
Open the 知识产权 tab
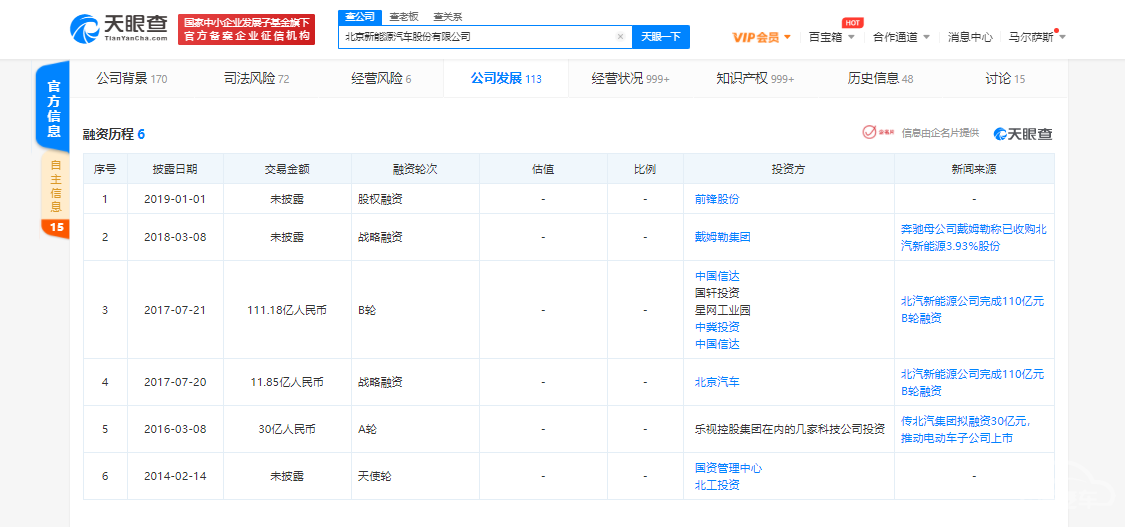(x=755, y=79)
